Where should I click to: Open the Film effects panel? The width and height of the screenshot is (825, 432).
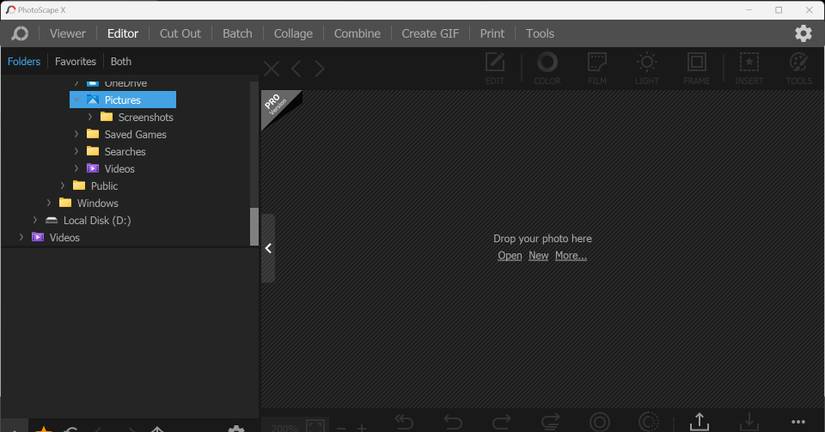[597, 68]
